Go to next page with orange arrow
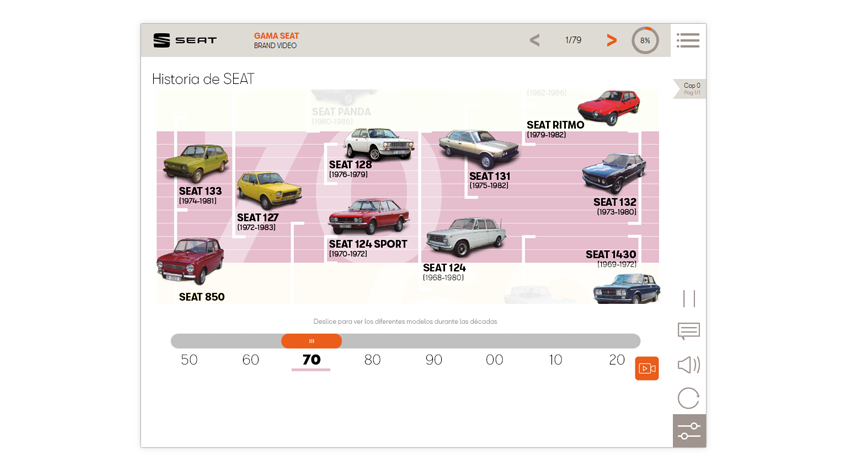This screenshot has width=848, height=471. click(611, 41)
